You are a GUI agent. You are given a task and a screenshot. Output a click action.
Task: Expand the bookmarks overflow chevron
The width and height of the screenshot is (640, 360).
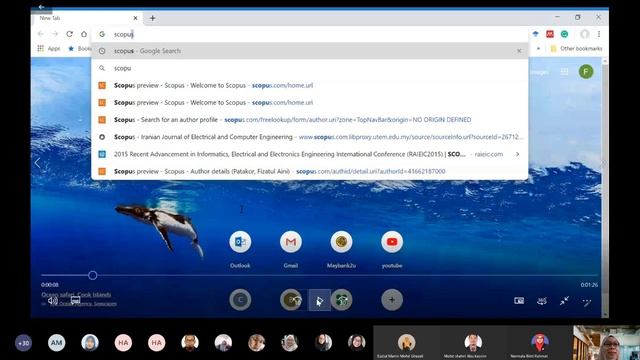[x=538, y=48]
